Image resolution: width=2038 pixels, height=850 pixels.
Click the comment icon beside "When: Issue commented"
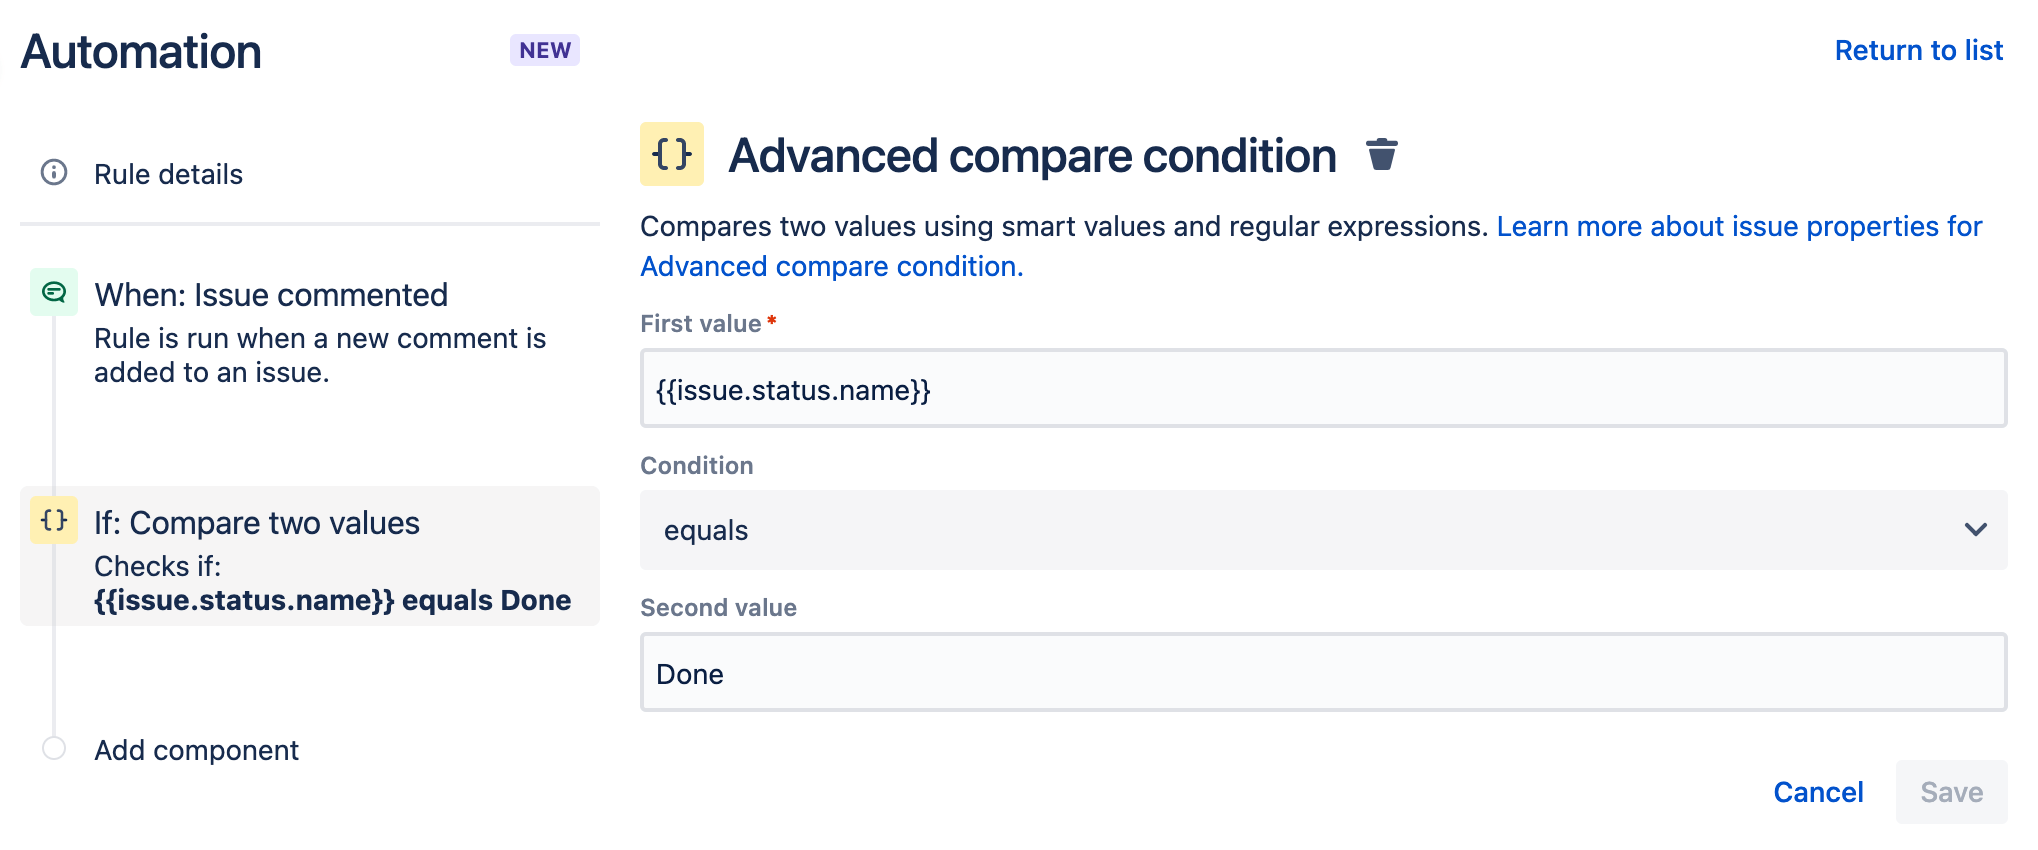(x=54, y=291)
